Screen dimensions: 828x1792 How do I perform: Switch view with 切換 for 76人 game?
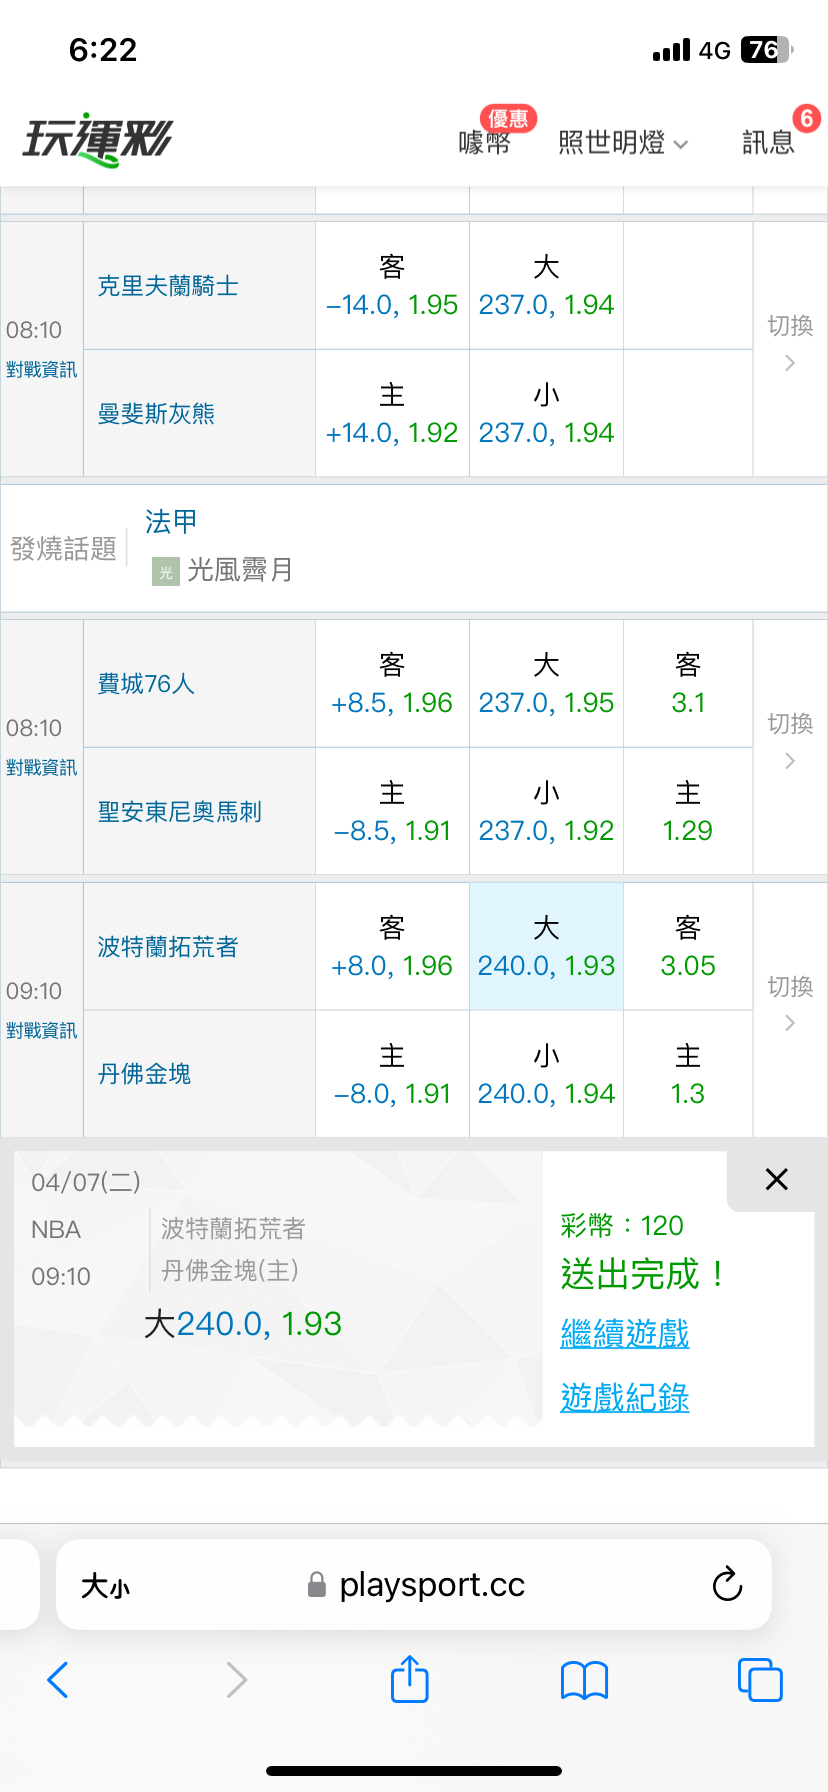[x=789, y=741]
